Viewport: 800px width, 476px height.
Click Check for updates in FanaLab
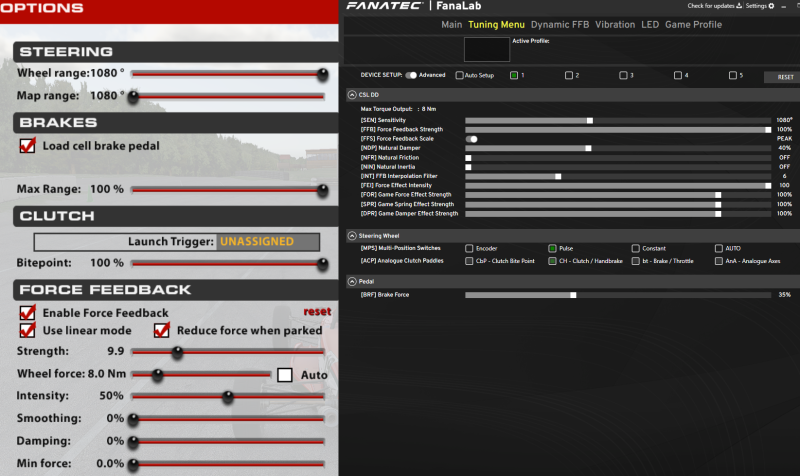(x=714, y=6)
